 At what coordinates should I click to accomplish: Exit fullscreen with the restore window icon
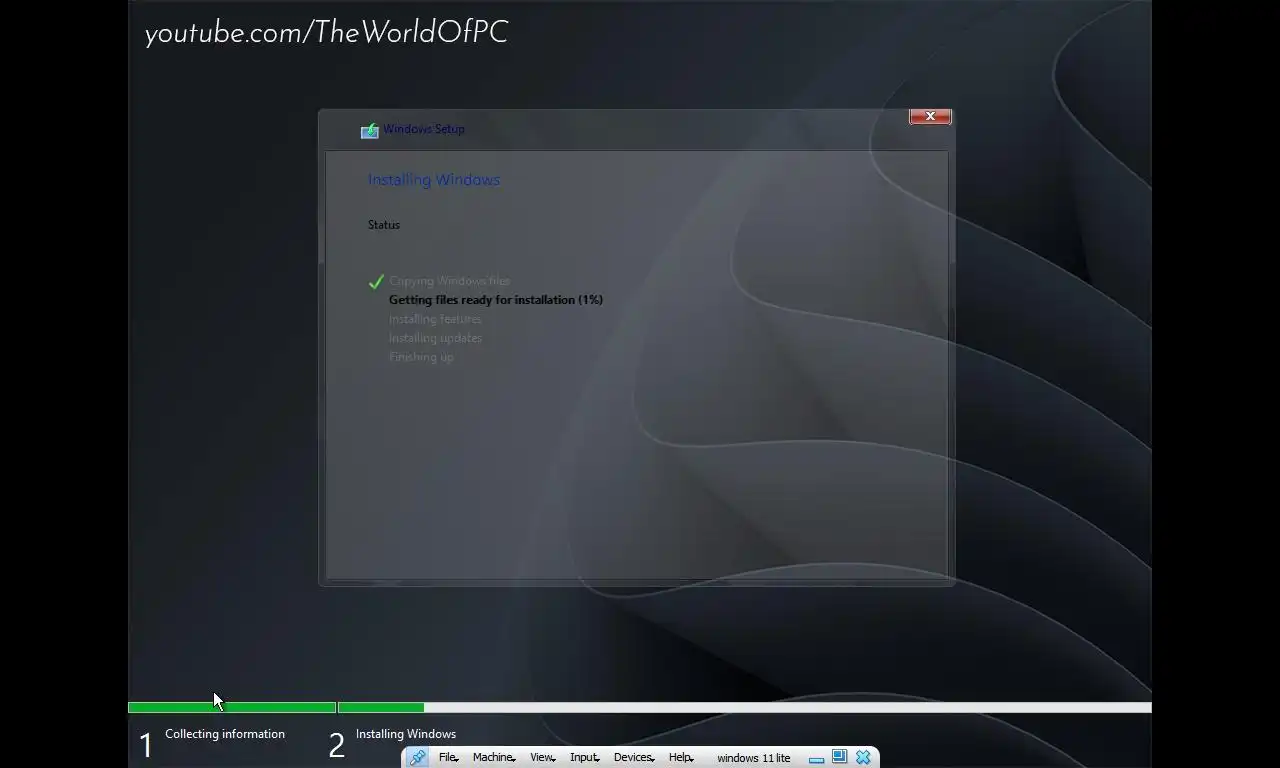pos(839,757)
